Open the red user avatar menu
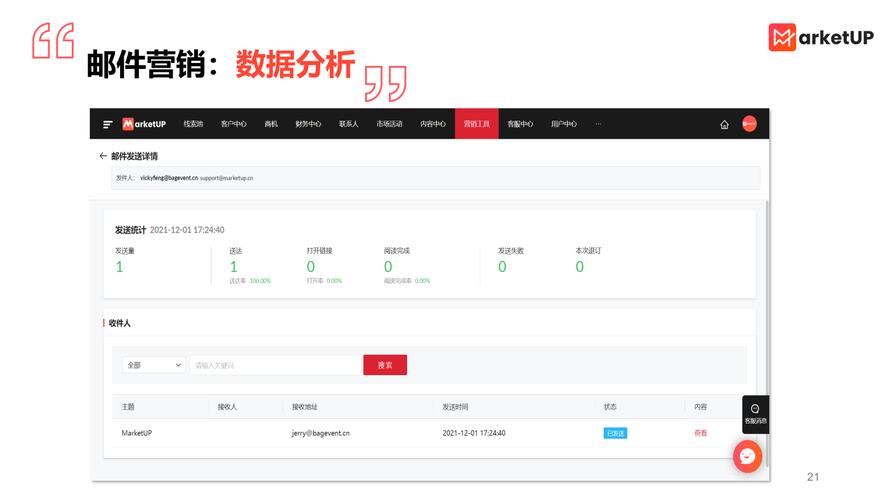 (x=749, y=124)
